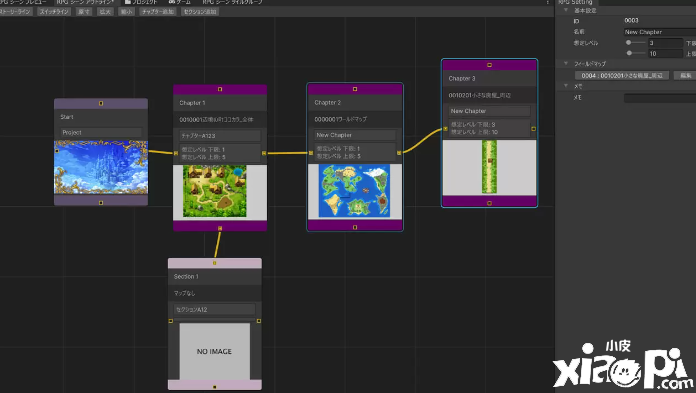The height and width of the screenshot is (393, 696).
Task: Select the RPG Setting panel tab
Action: point(576,2)
